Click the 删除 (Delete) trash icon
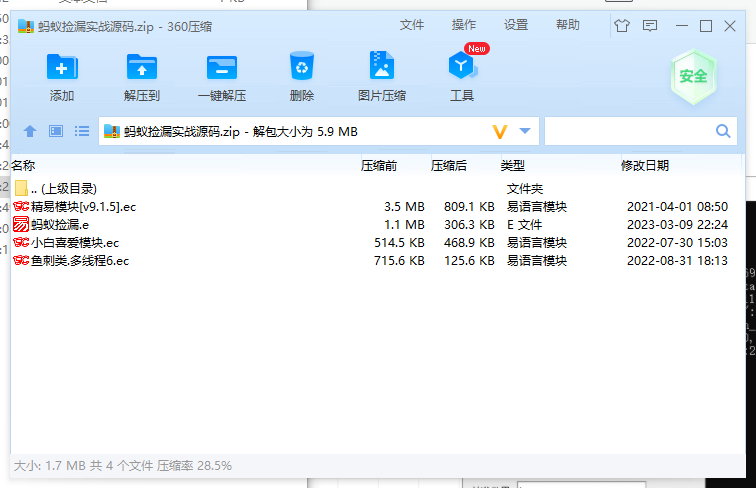 (x=302, y=66)
